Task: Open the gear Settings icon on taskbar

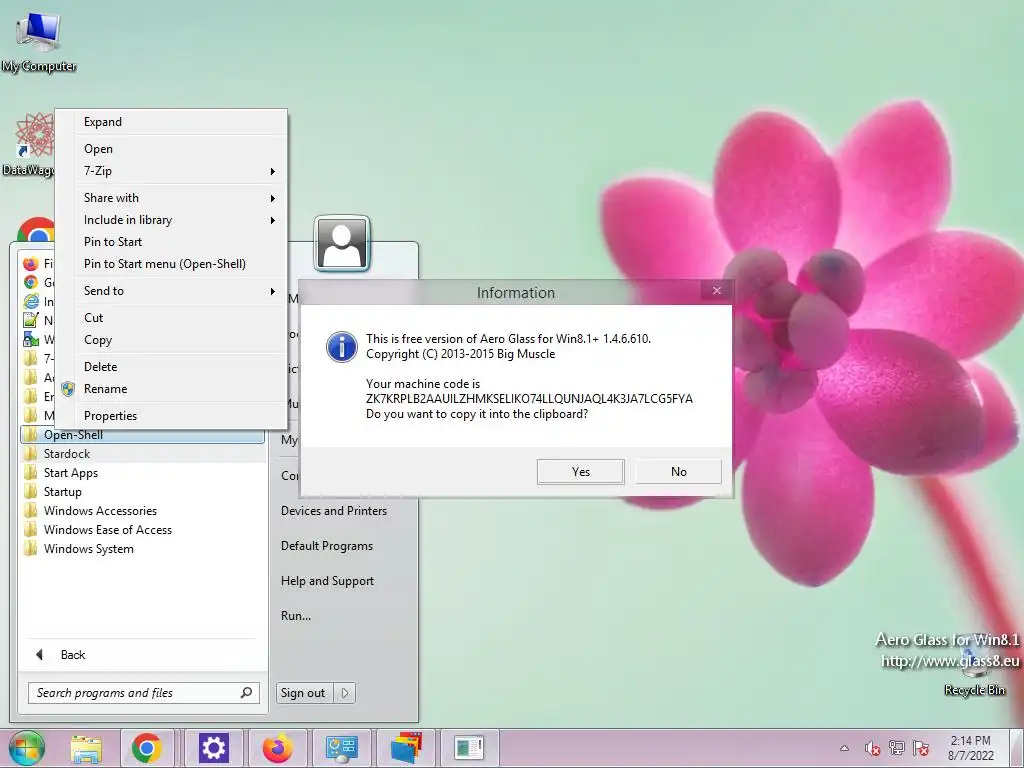Action: 213,748
